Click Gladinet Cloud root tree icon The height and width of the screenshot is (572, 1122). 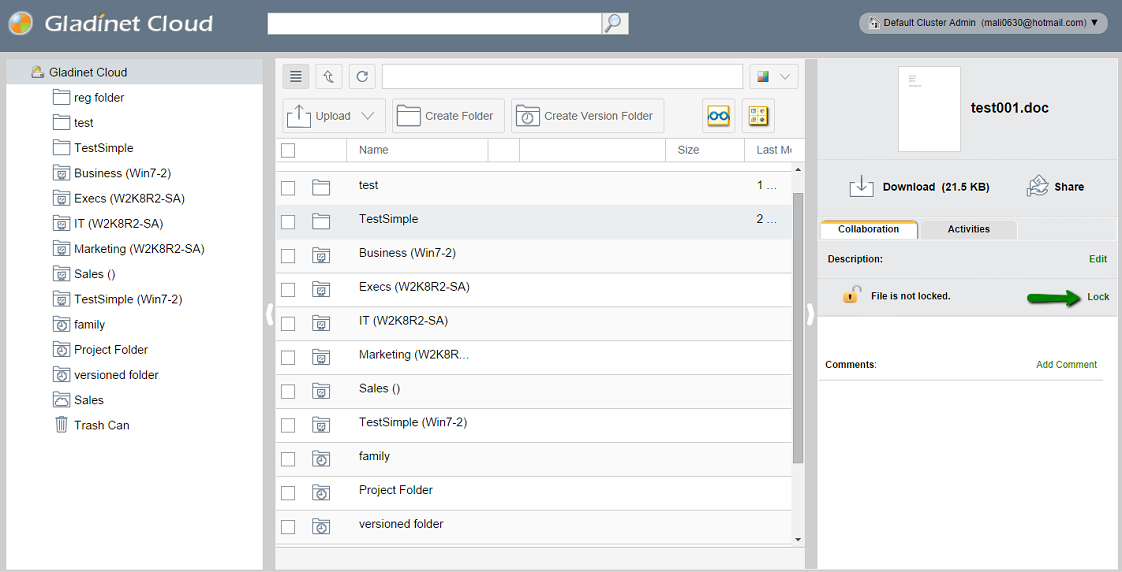(x=37, y=72)
